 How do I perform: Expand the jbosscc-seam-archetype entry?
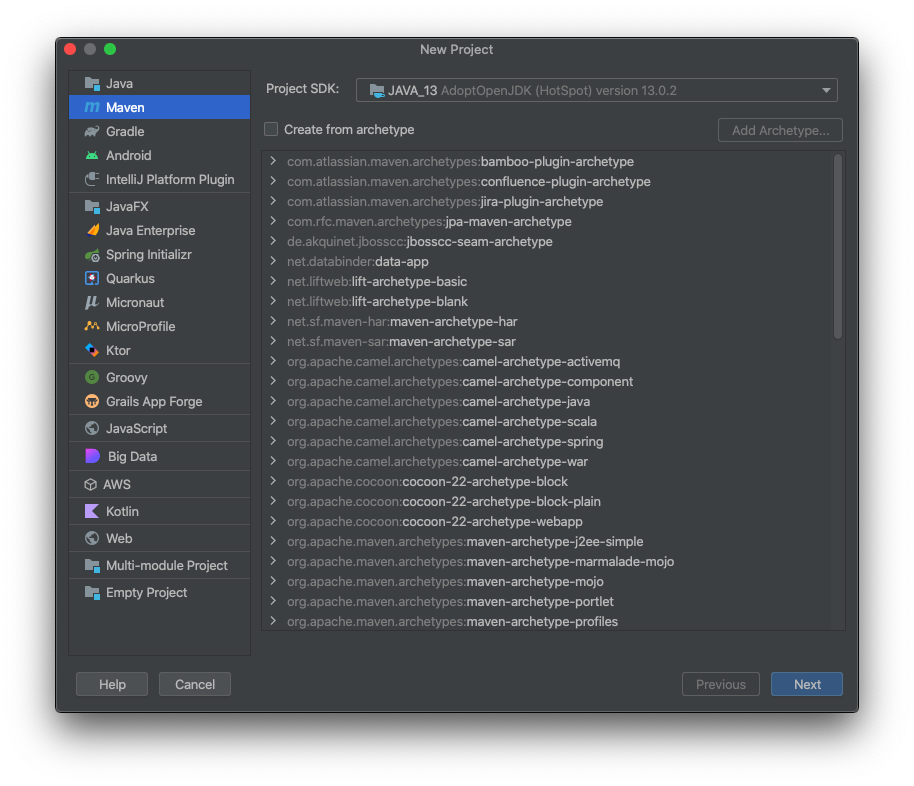(x=273, y=241)
